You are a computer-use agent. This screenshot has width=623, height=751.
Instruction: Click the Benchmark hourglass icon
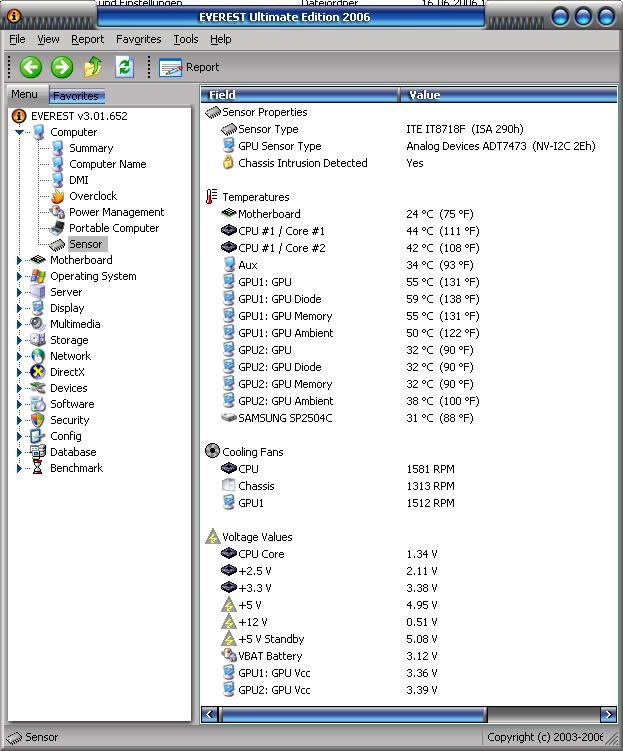click(38, 468)
